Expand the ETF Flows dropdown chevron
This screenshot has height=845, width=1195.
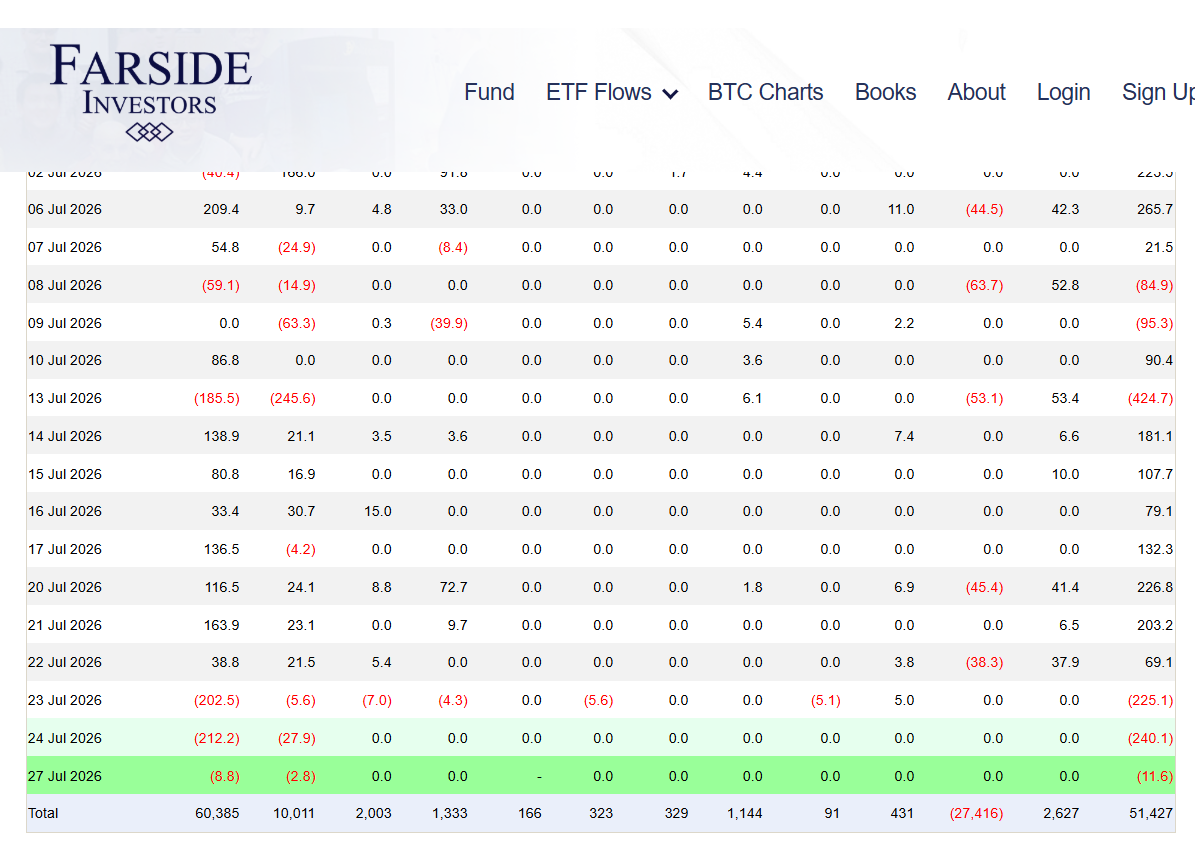(671, 94)
